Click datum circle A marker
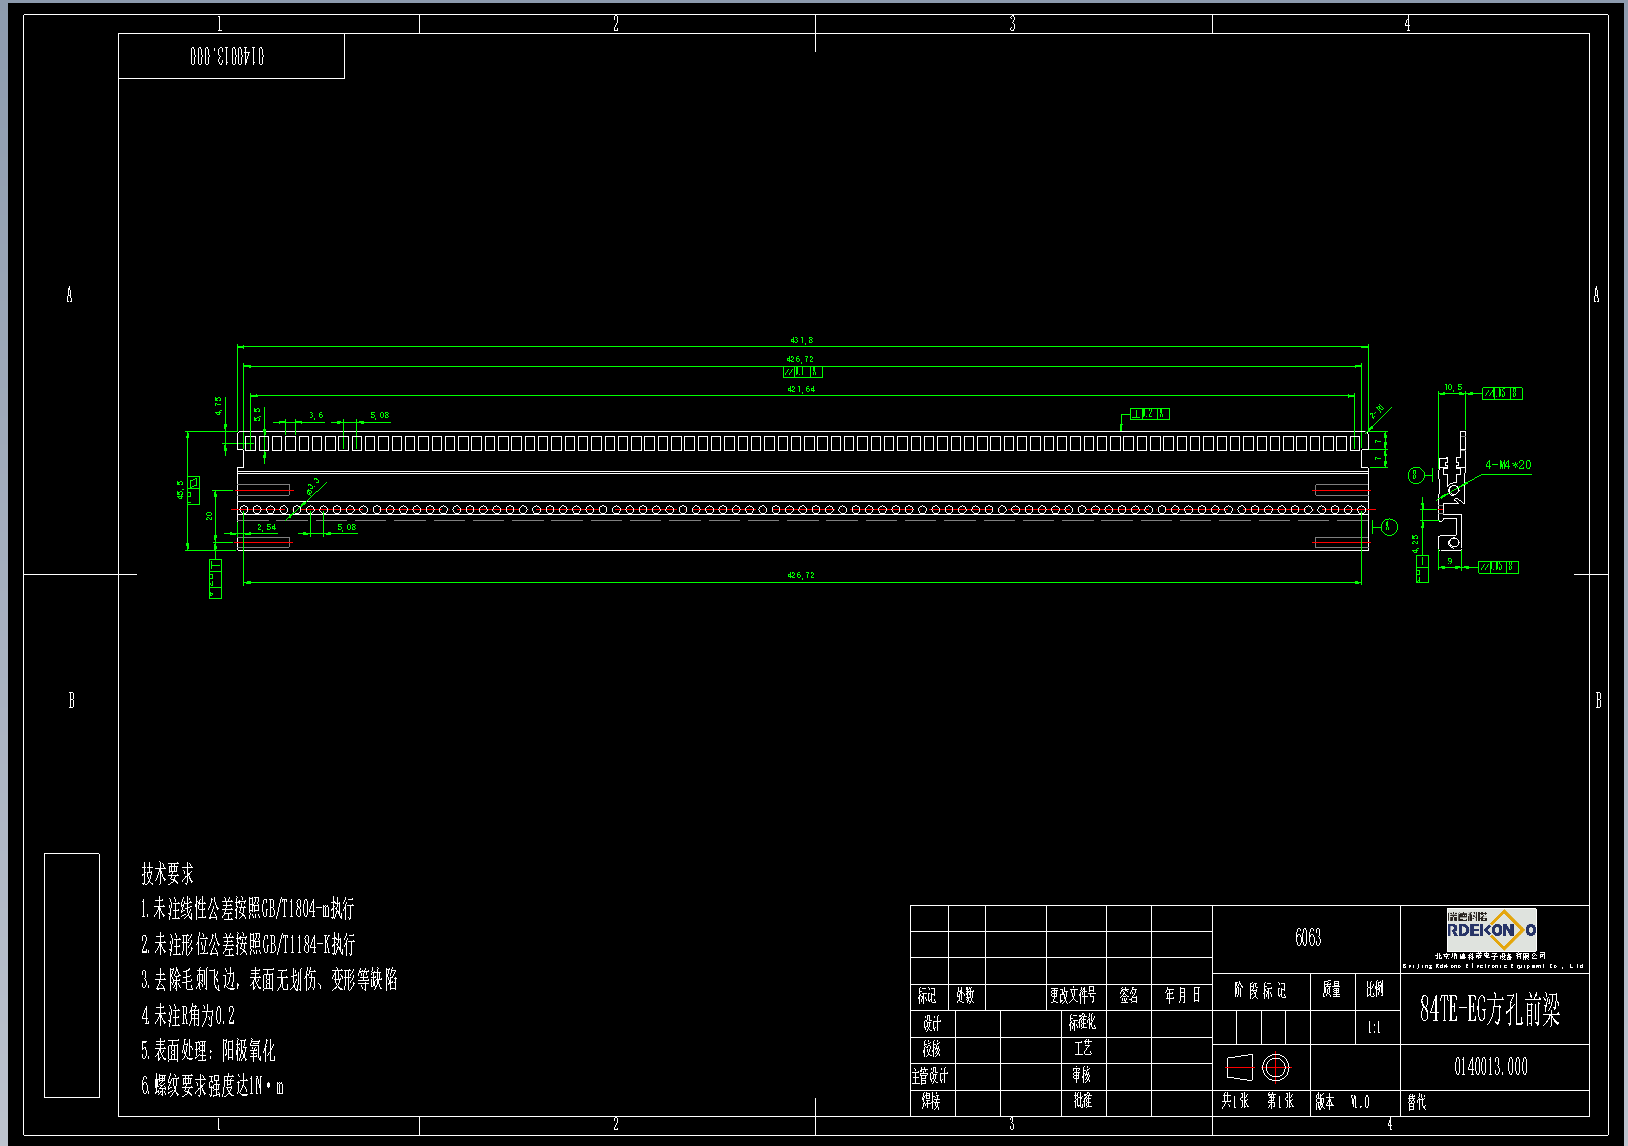 (x=1388, y=526)
